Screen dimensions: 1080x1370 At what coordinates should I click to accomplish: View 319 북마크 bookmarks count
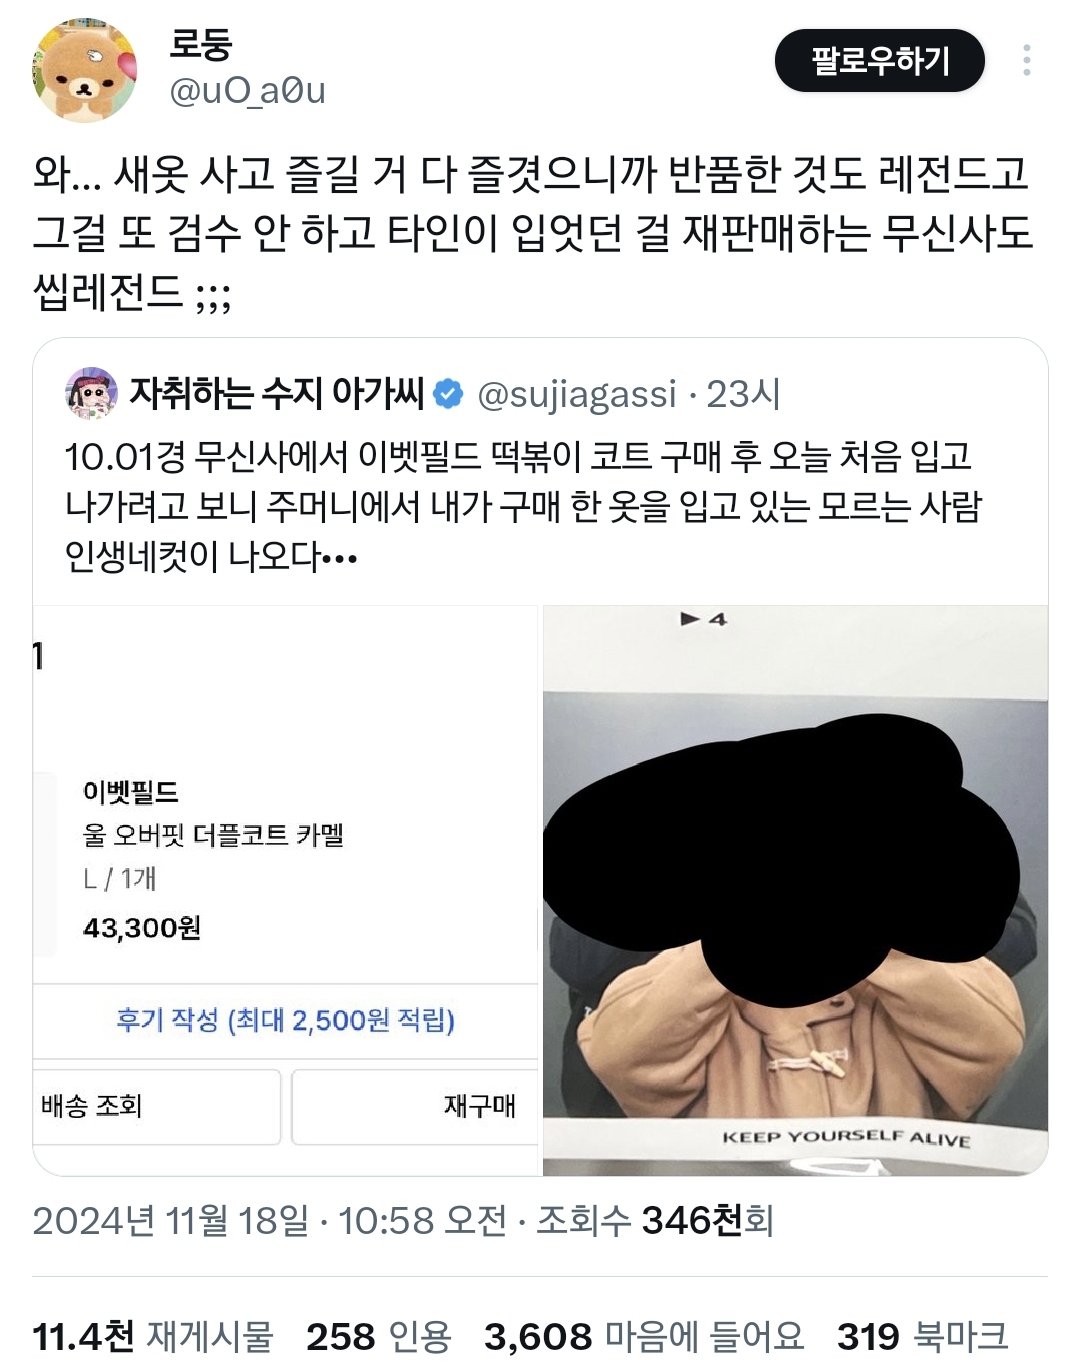[922, 1336]
